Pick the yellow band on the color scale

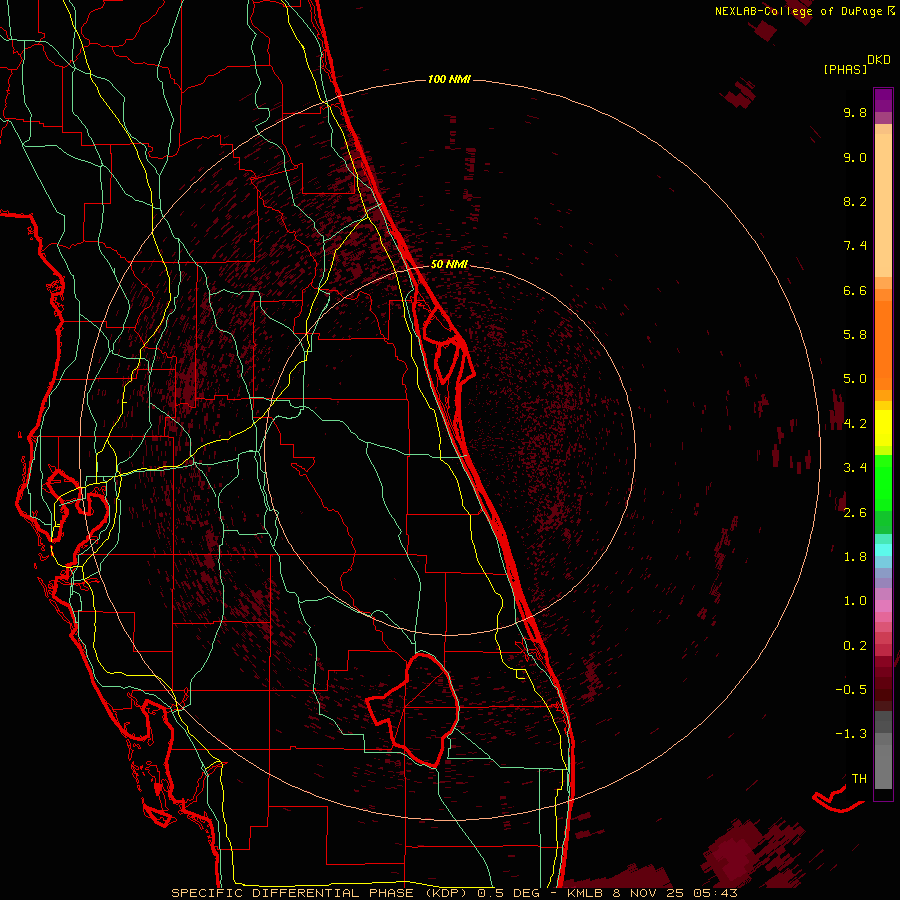pyautogui.click(x=883, y=428)
